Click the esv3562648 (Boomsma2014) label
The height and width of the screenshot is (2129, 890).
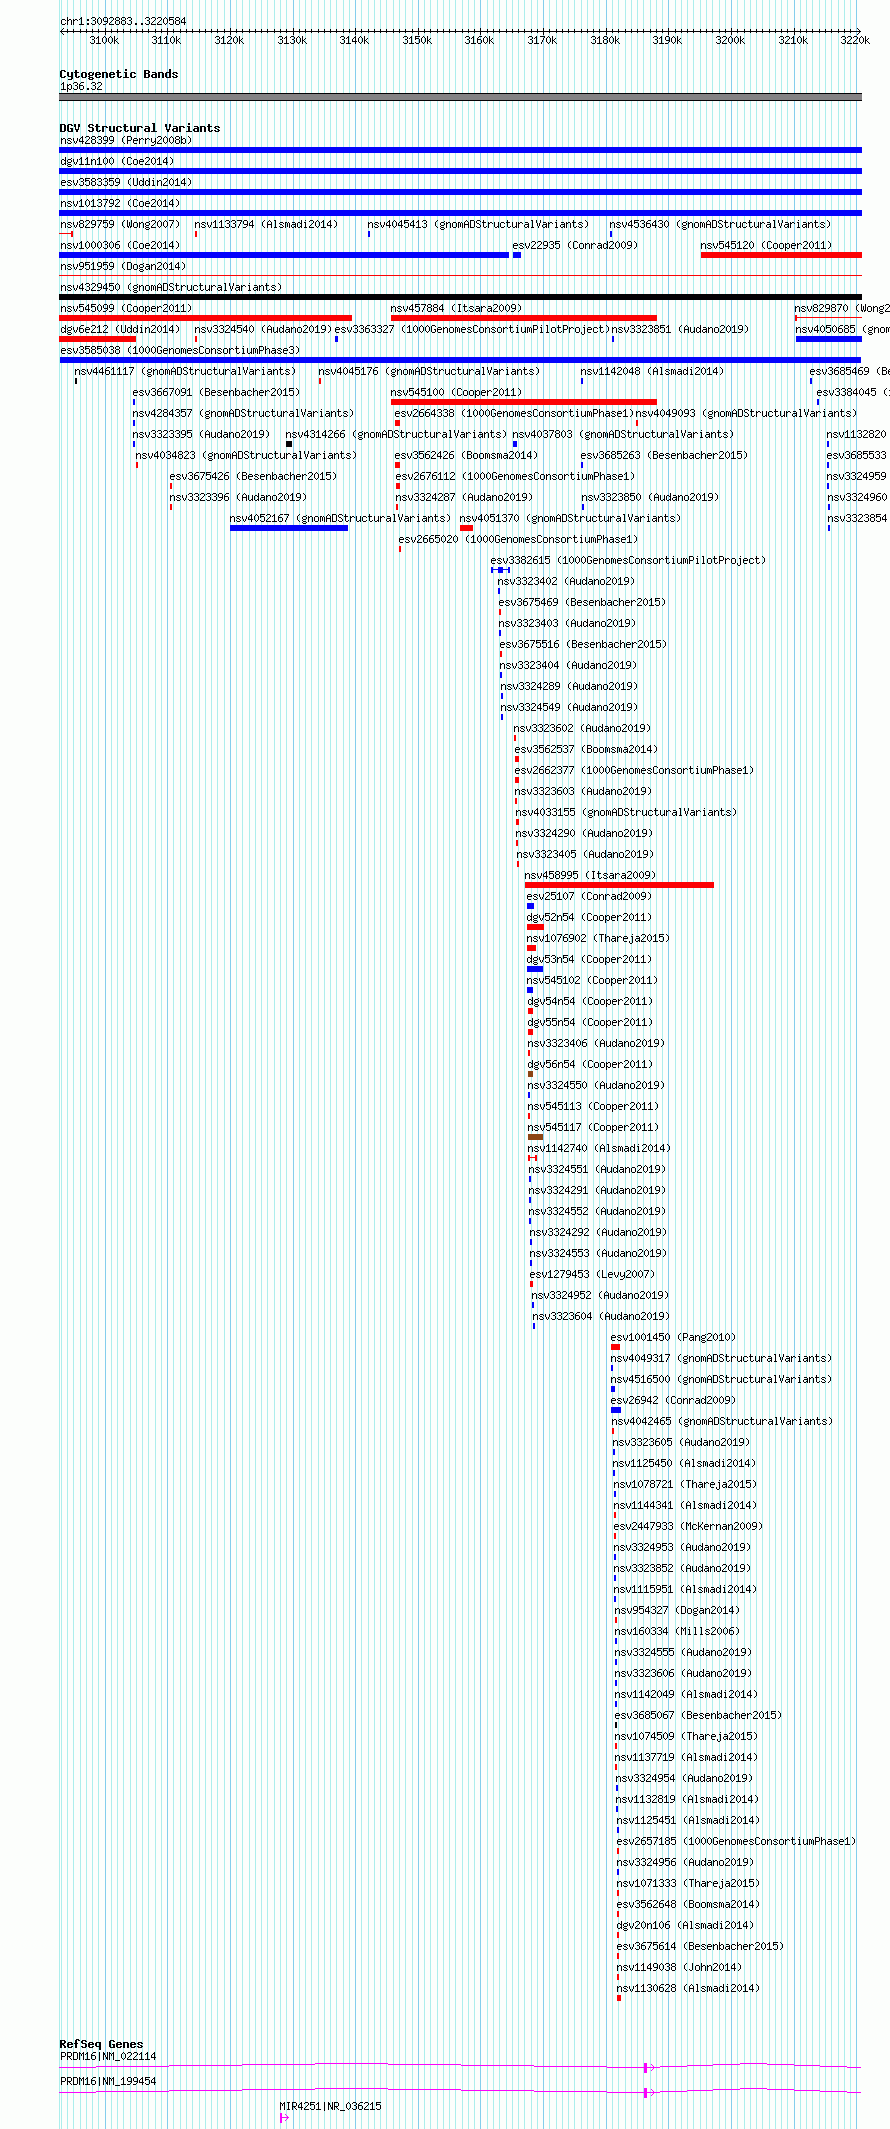tap(688, 1905)
